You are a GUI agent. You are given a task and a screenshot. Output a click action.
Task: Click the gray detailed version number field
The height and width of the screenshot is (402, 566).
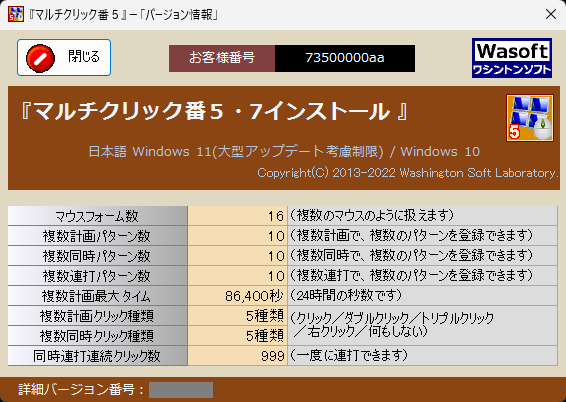[181, 390]
